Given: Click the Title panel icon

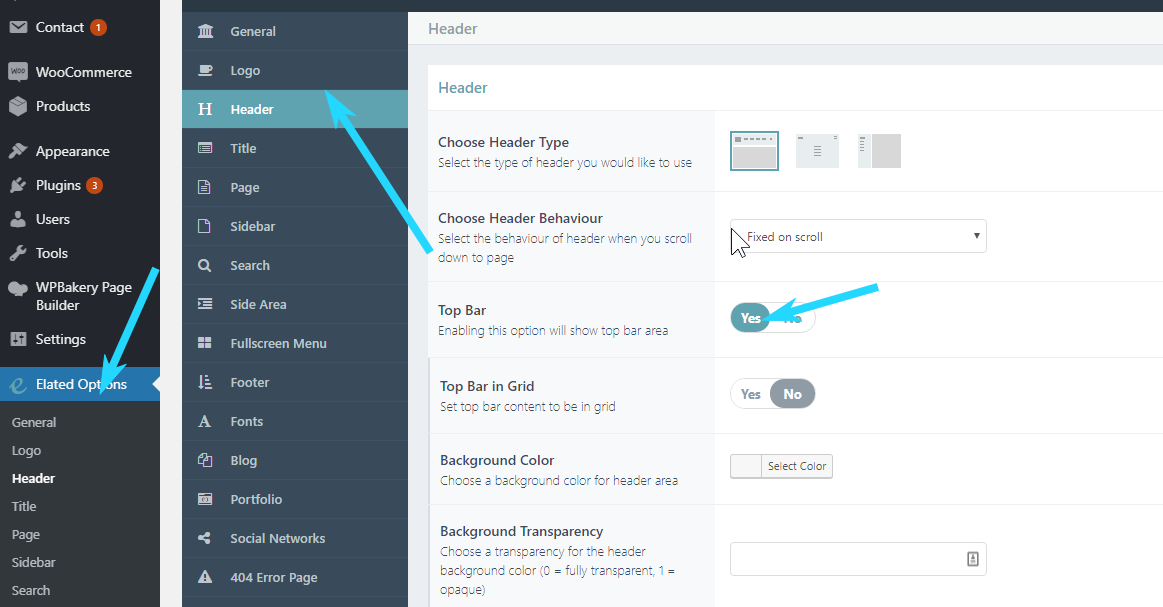Looking at the screenshot, I should click(x=205, y=148).
